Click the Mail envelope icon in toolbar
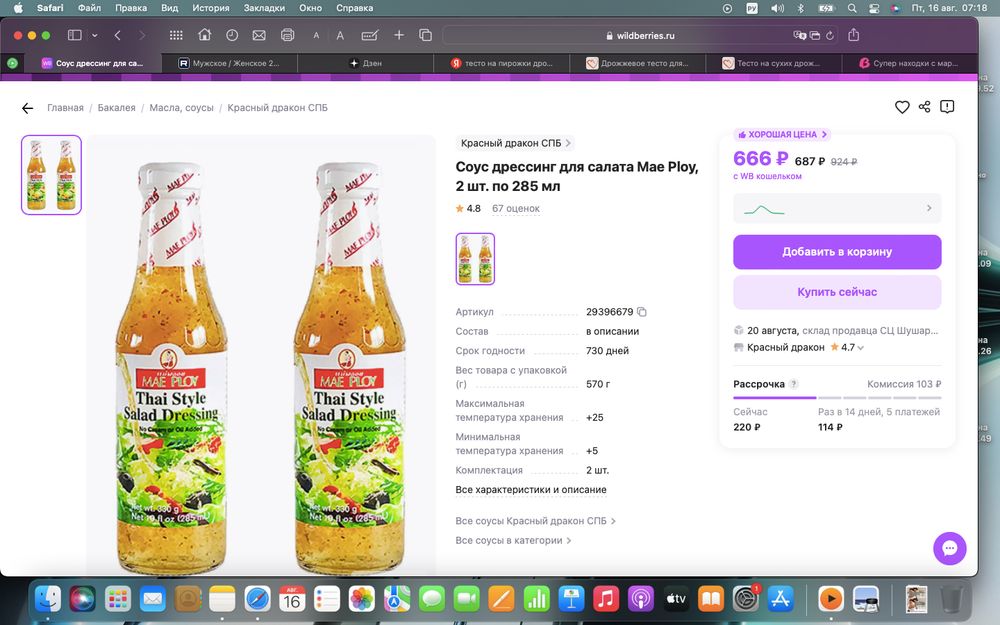The image size is (1000, 625). (x=259, y=36)
